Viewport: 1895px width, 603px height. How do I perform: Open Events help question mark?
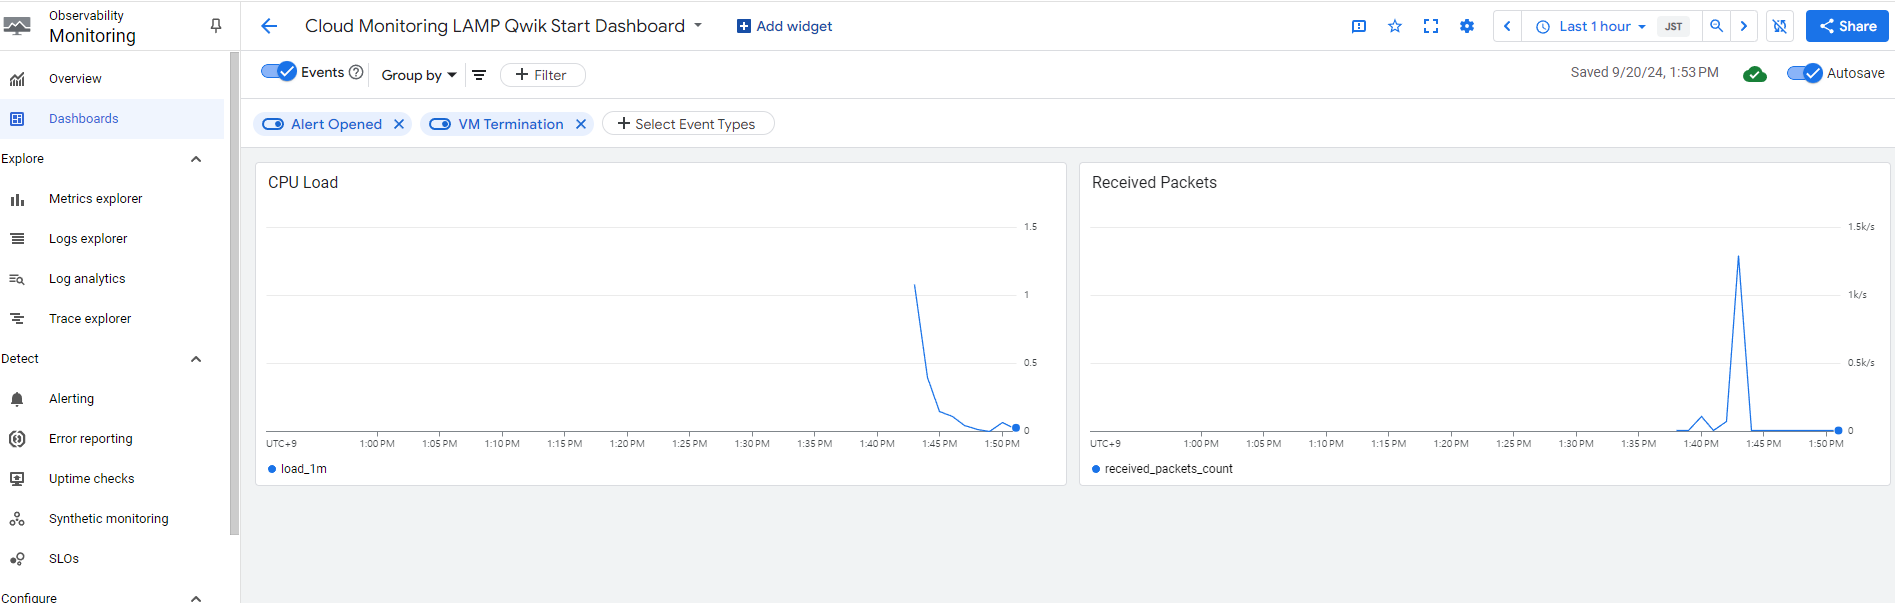click(356, 72)
